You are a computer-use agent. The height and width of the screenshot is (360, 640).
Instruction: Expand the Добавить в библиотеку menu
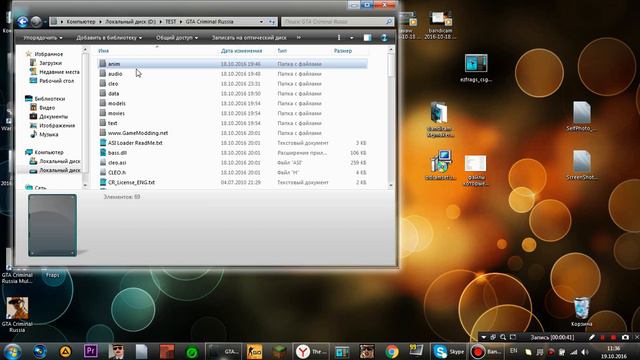[109, 38]
